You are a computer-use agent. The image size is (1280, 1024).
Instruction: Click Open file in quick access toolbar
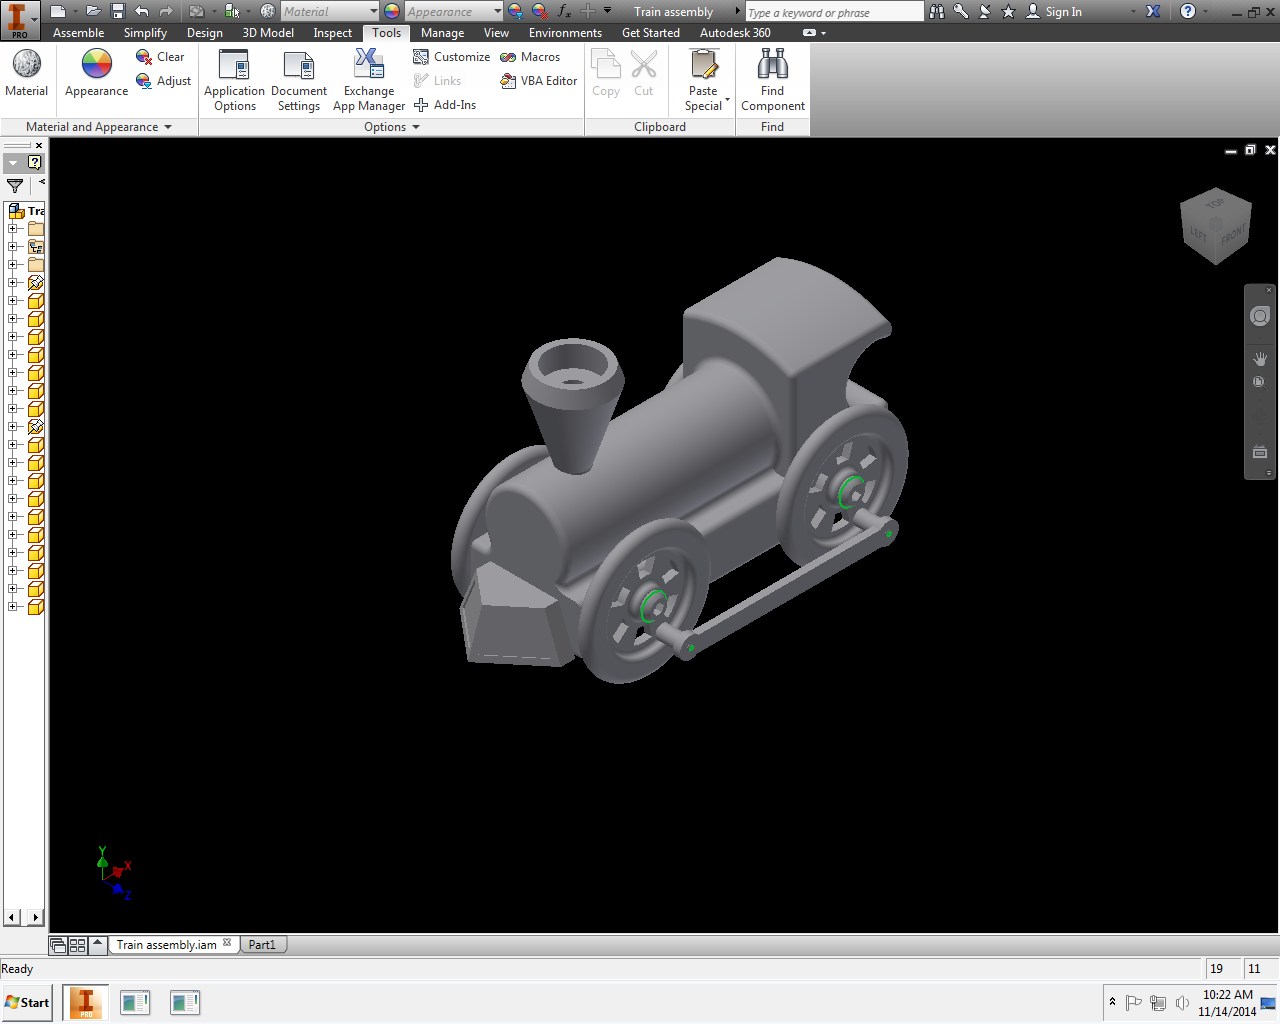[93, 11]
